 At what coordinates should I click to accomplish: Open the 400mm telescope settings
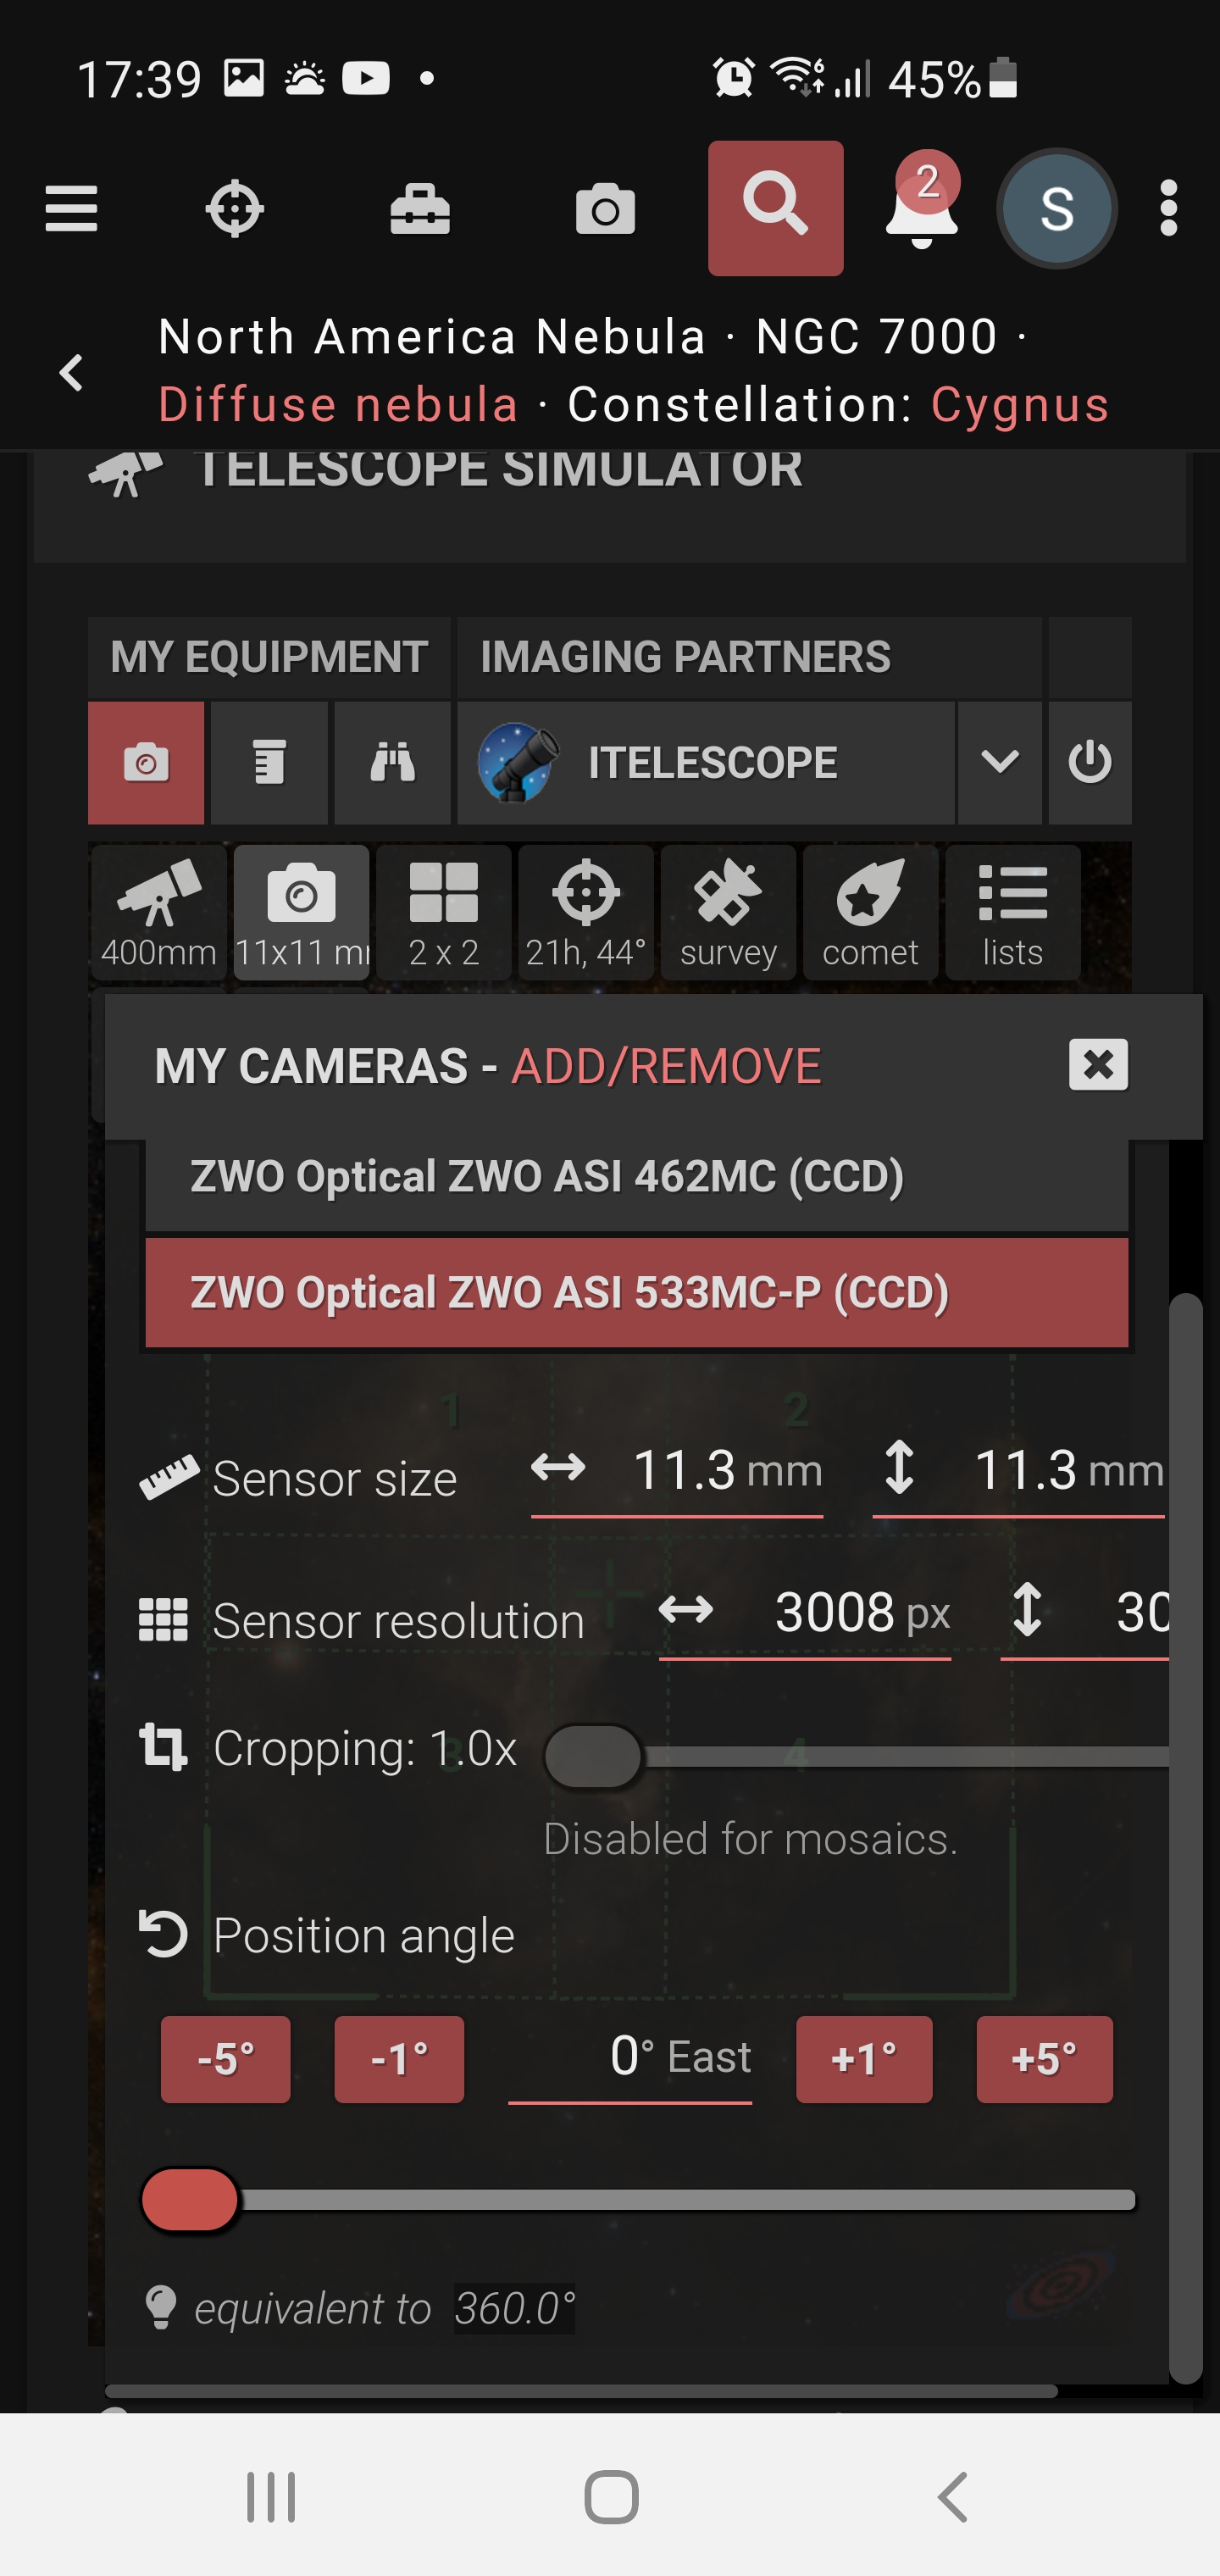click(158, 912)
